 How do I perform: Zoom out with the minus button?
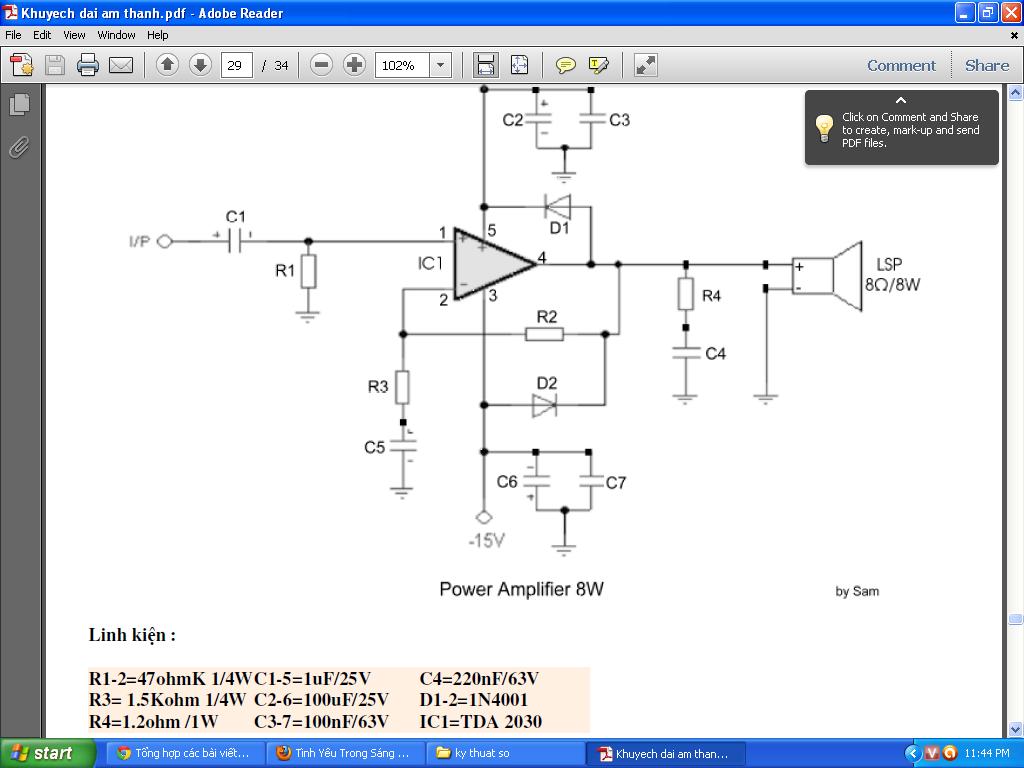pyautogui.click(x=321, y=65)
